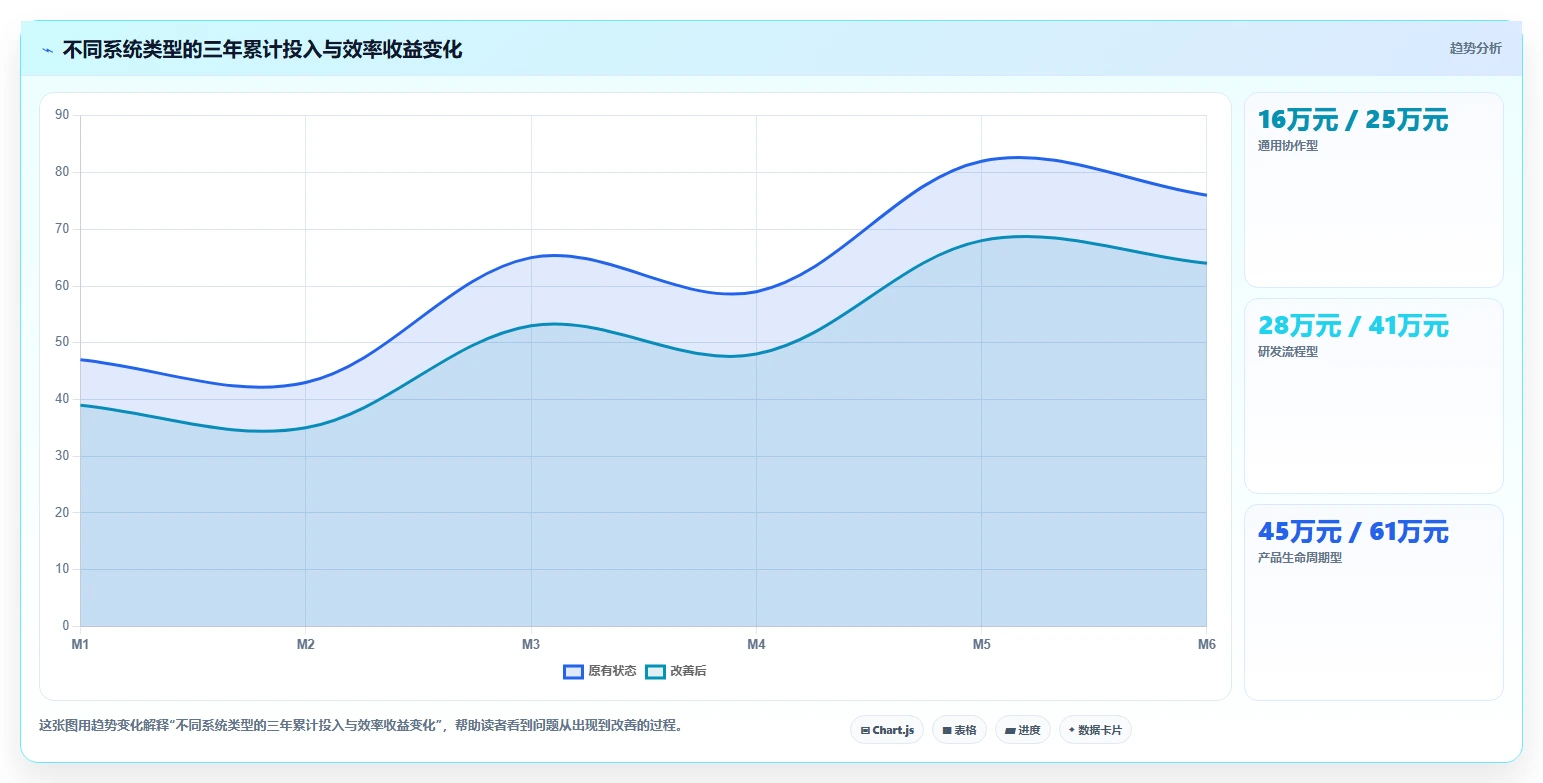
Task: Click the 10 y-axis tick label
Action: pos(62,569)
